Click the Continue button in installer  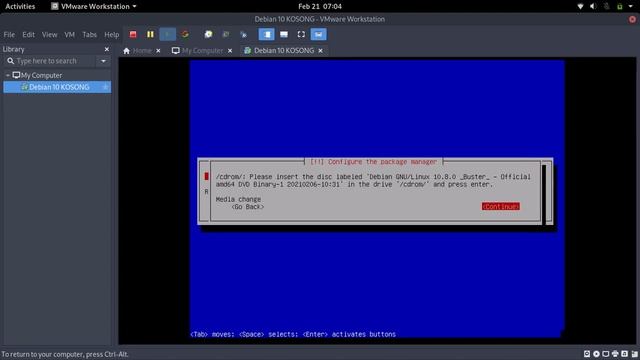pyautogui.click(x=500, y=207)
